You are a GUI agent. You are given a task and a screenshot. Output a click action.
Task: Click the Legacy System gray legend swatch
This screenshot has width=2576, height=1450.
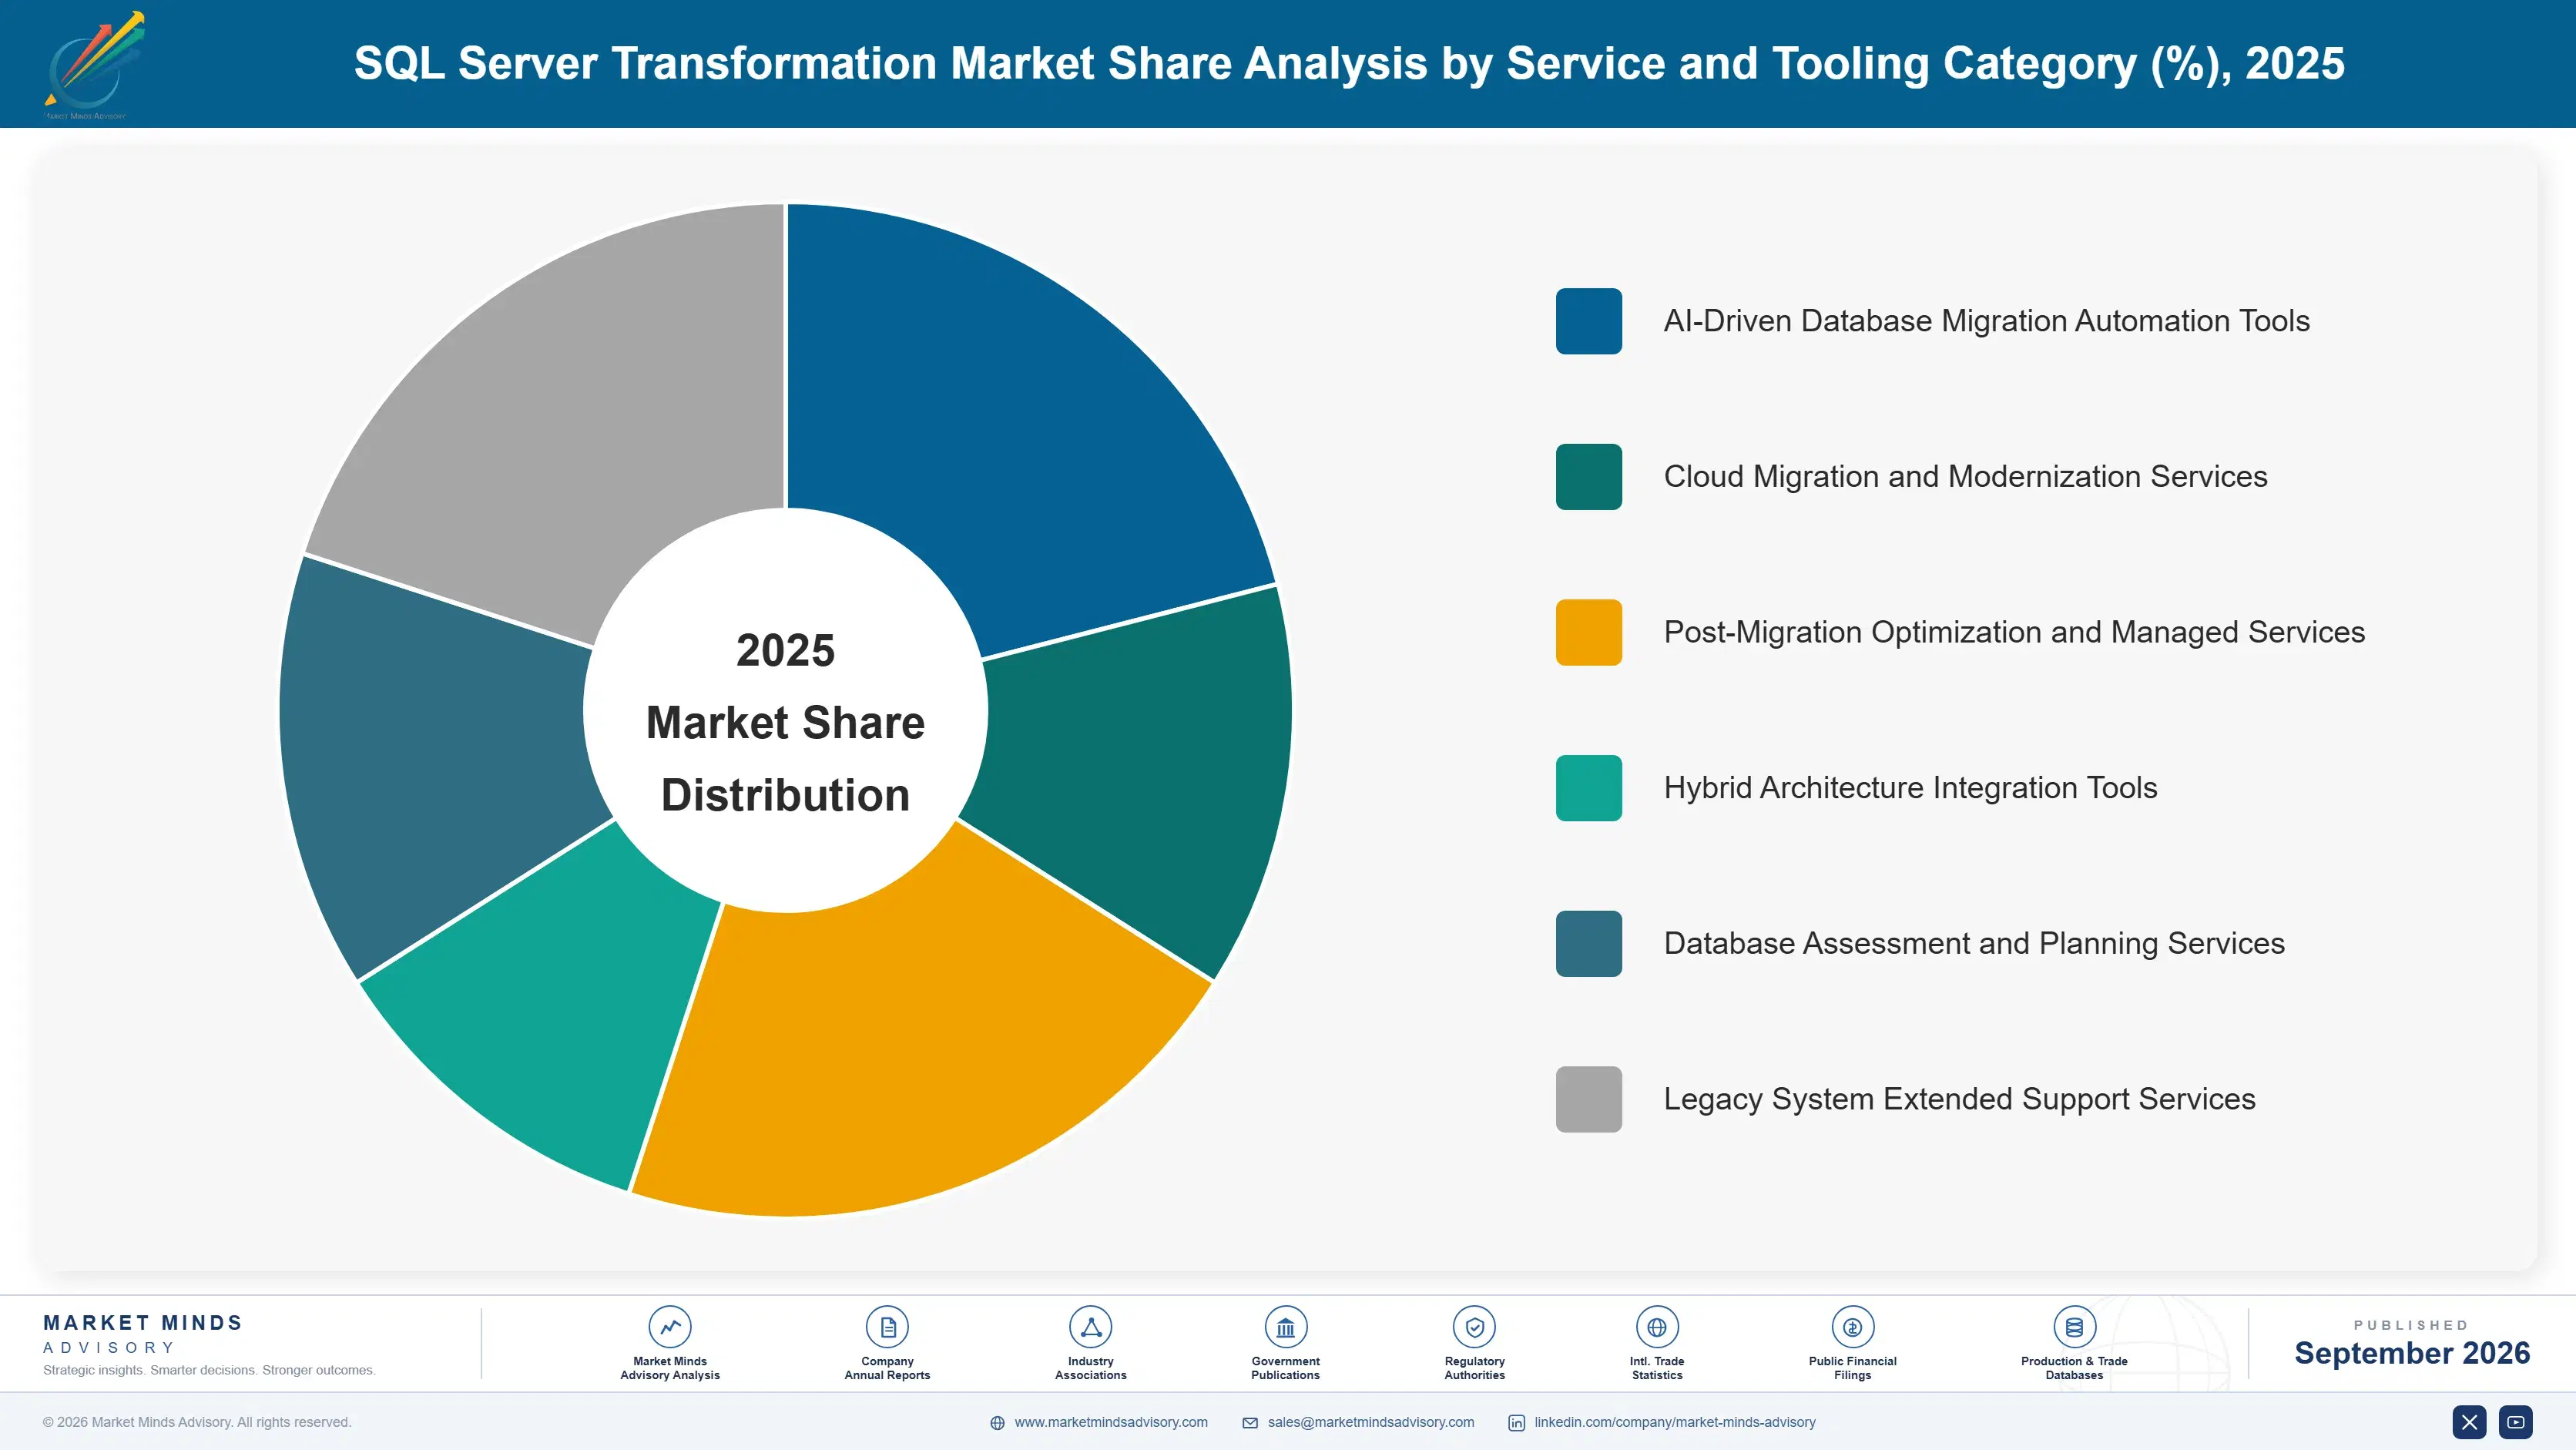coord(1589,1099)
